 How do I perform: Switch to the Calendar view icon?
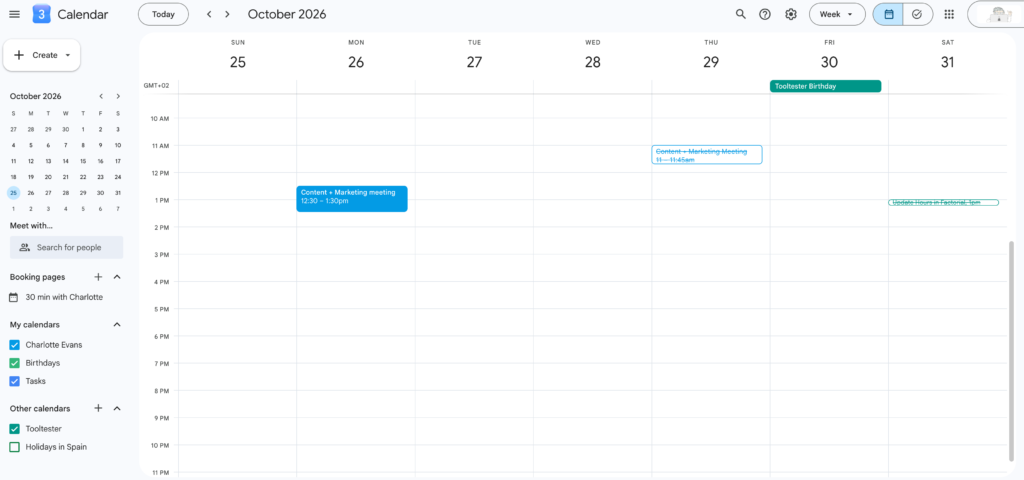(x=888, y=14)
